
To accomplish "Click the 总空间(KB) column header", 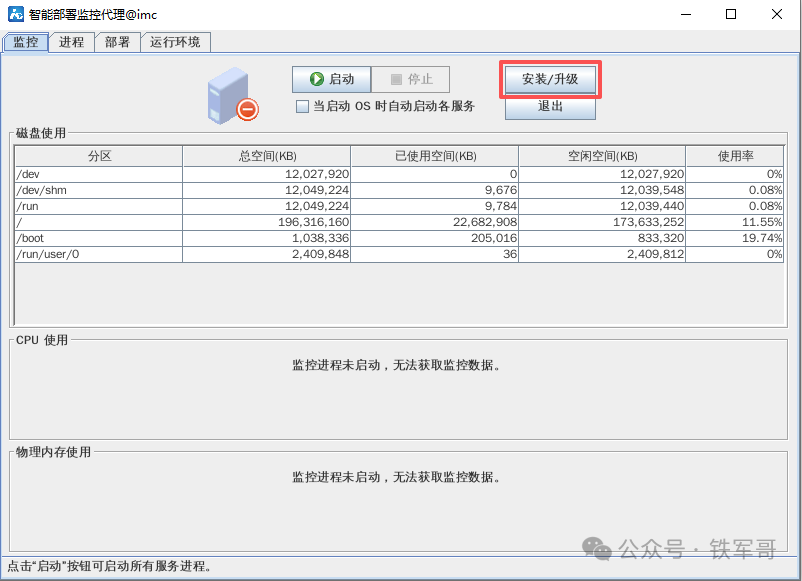I will [267, 156].
